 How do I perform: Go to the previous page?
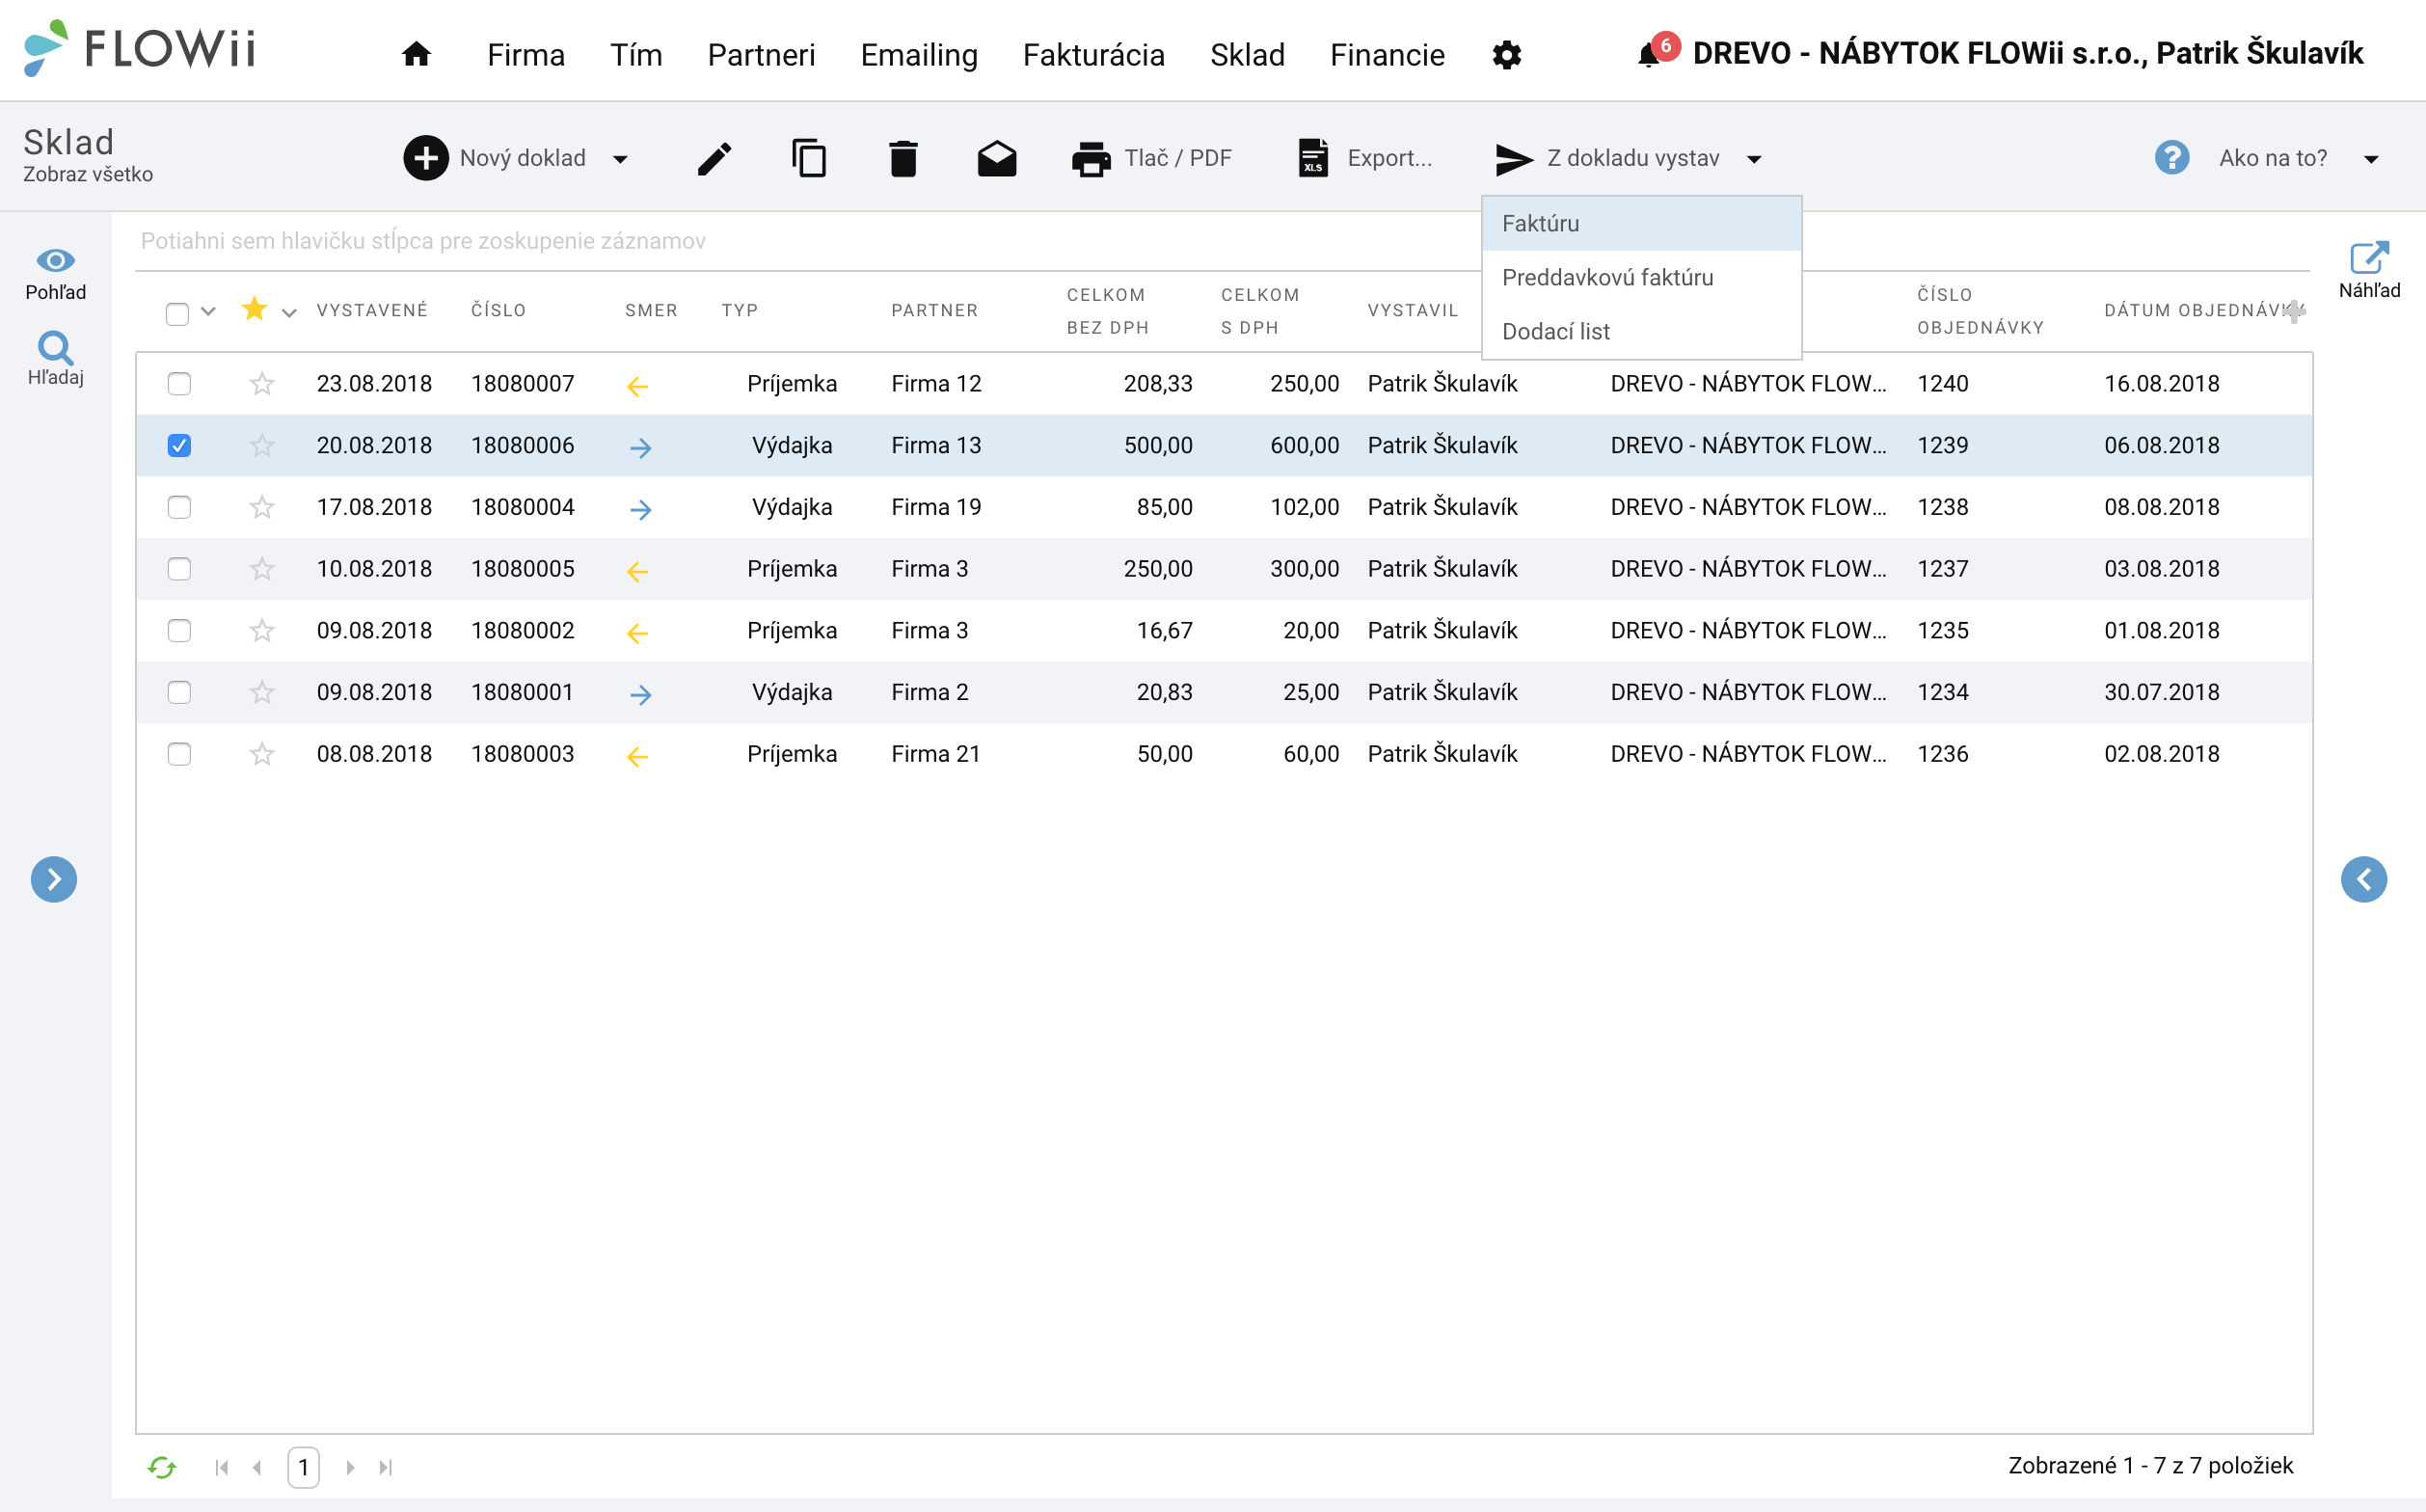[258, 1467]
